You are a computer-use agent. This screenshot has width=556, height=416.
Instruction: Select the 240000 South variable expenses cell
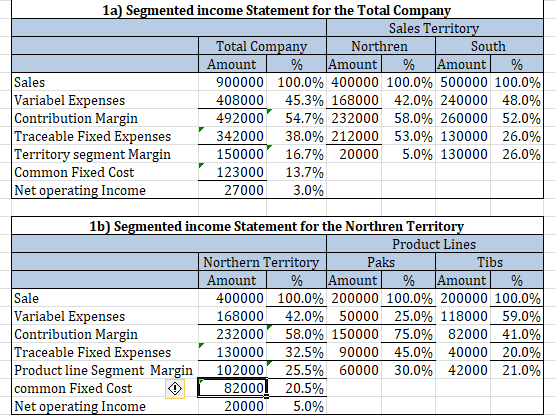pyautogui.click(x=463, y=100)
